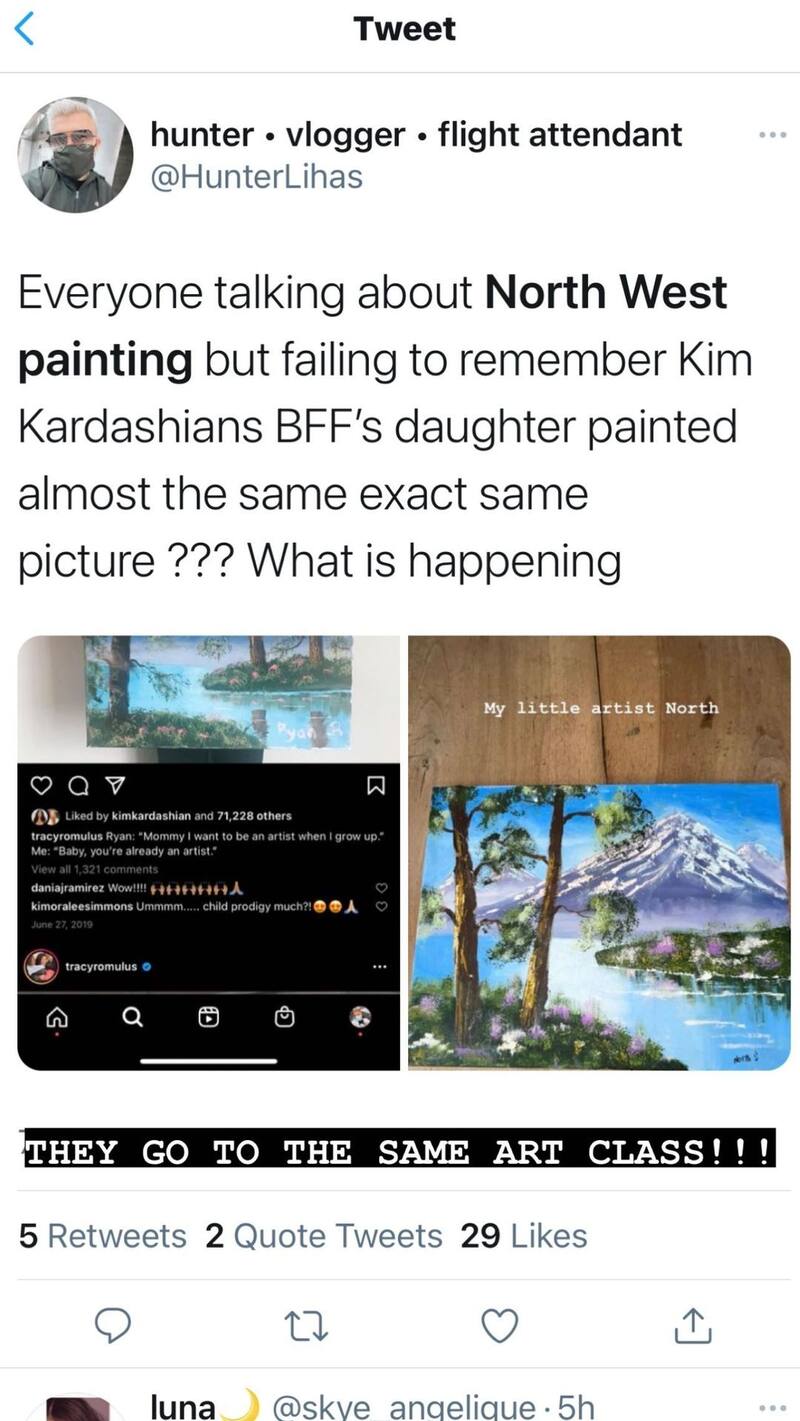The image size is (800, 1421).
Task: Open the North painting image
Action: pos(599,853)
